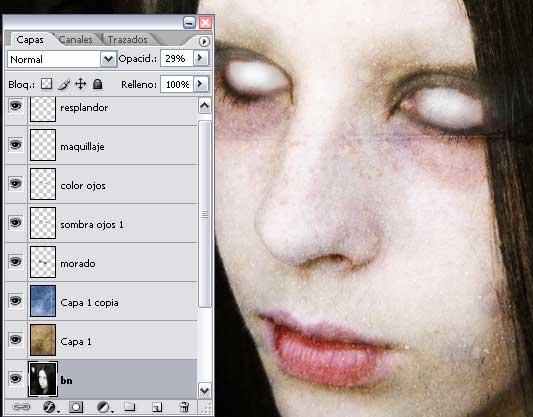Click the Relleno value field 100%
Screen dimensions: 533x417
177,84
